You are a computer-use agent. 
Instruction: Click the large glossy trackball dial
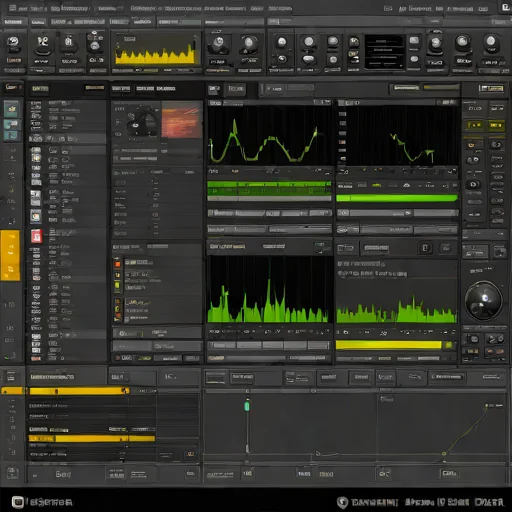483,301
